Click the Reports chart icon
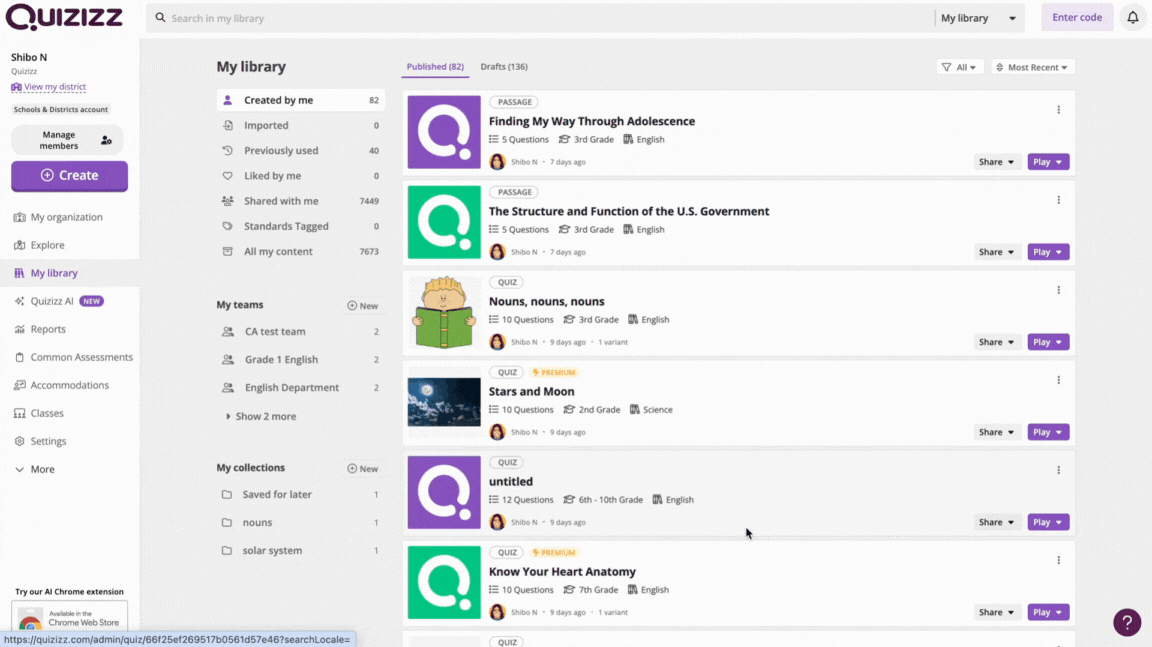 20,329
